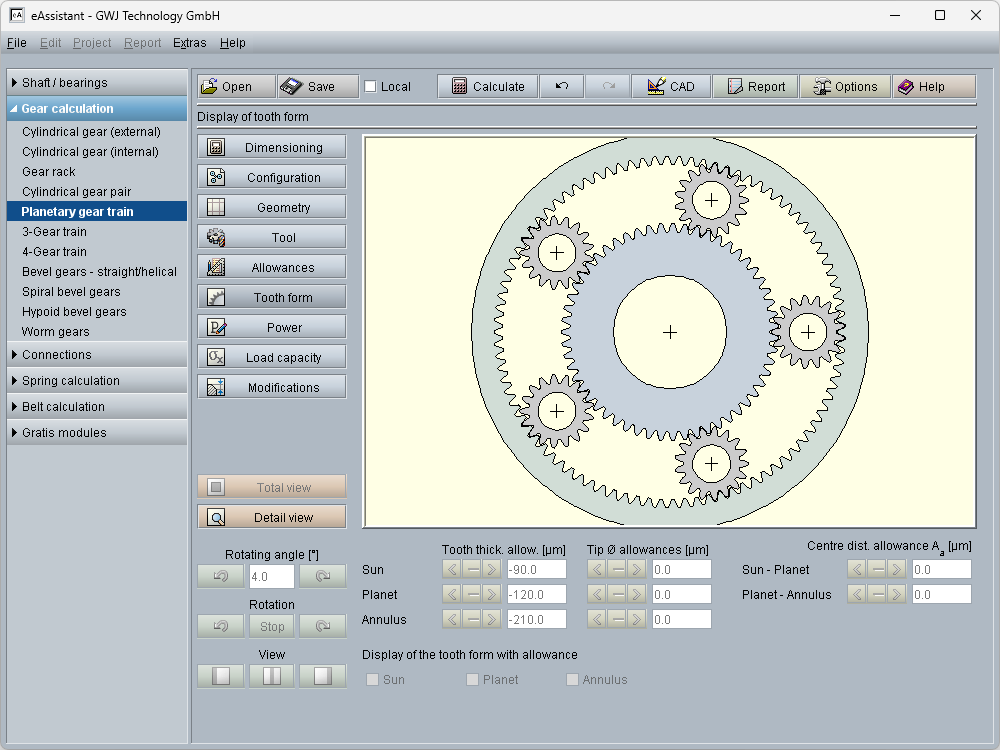Image resolution: width=1000 pixels, height=750 pixels.
Task: Click the Modifications button
Action: (272, 388)
